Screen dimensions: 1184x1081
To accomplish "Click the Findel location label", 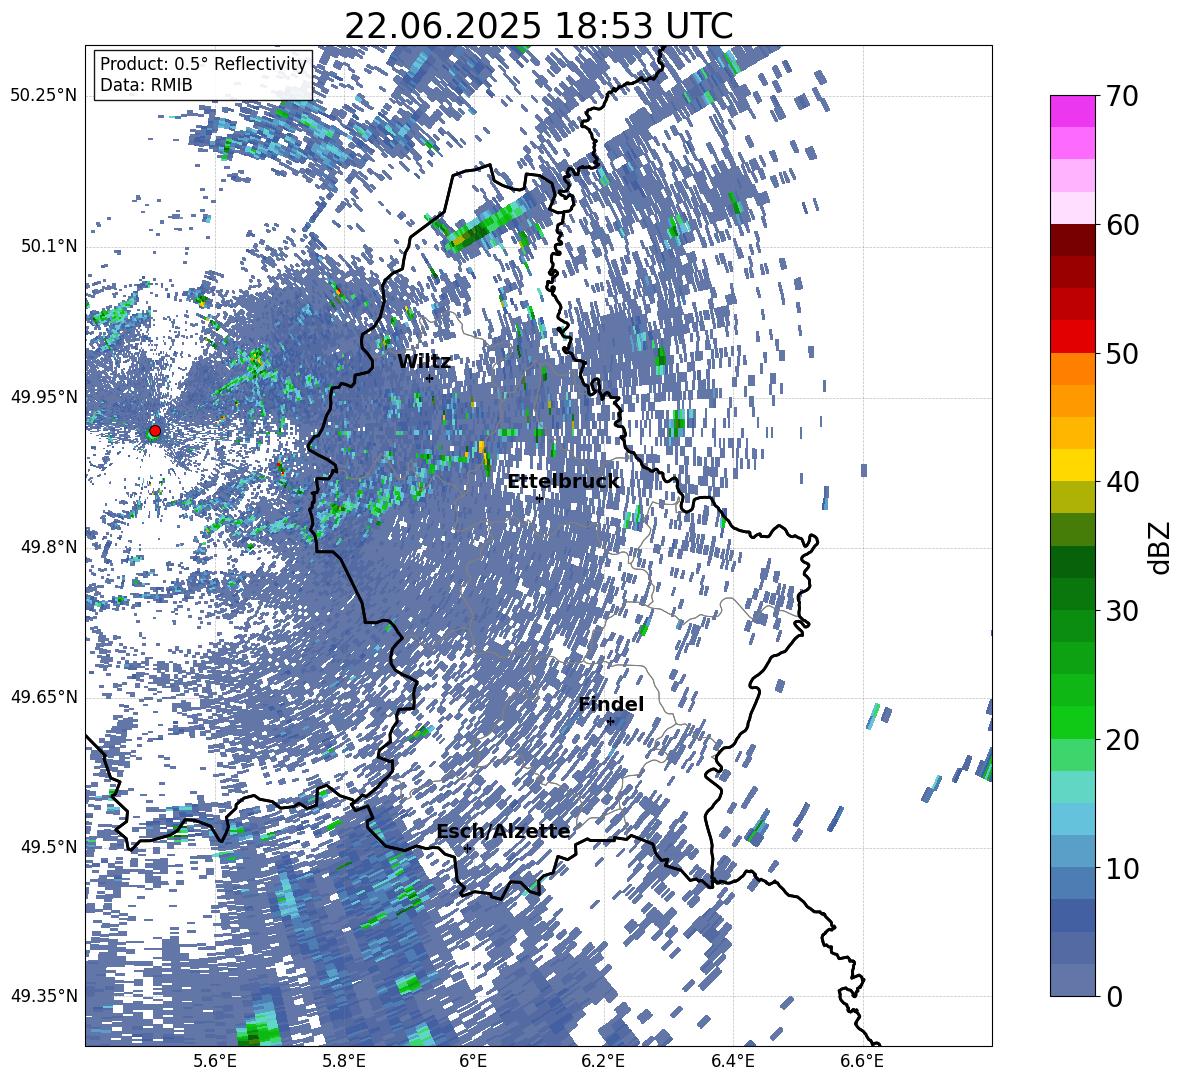I will (611, 704).
